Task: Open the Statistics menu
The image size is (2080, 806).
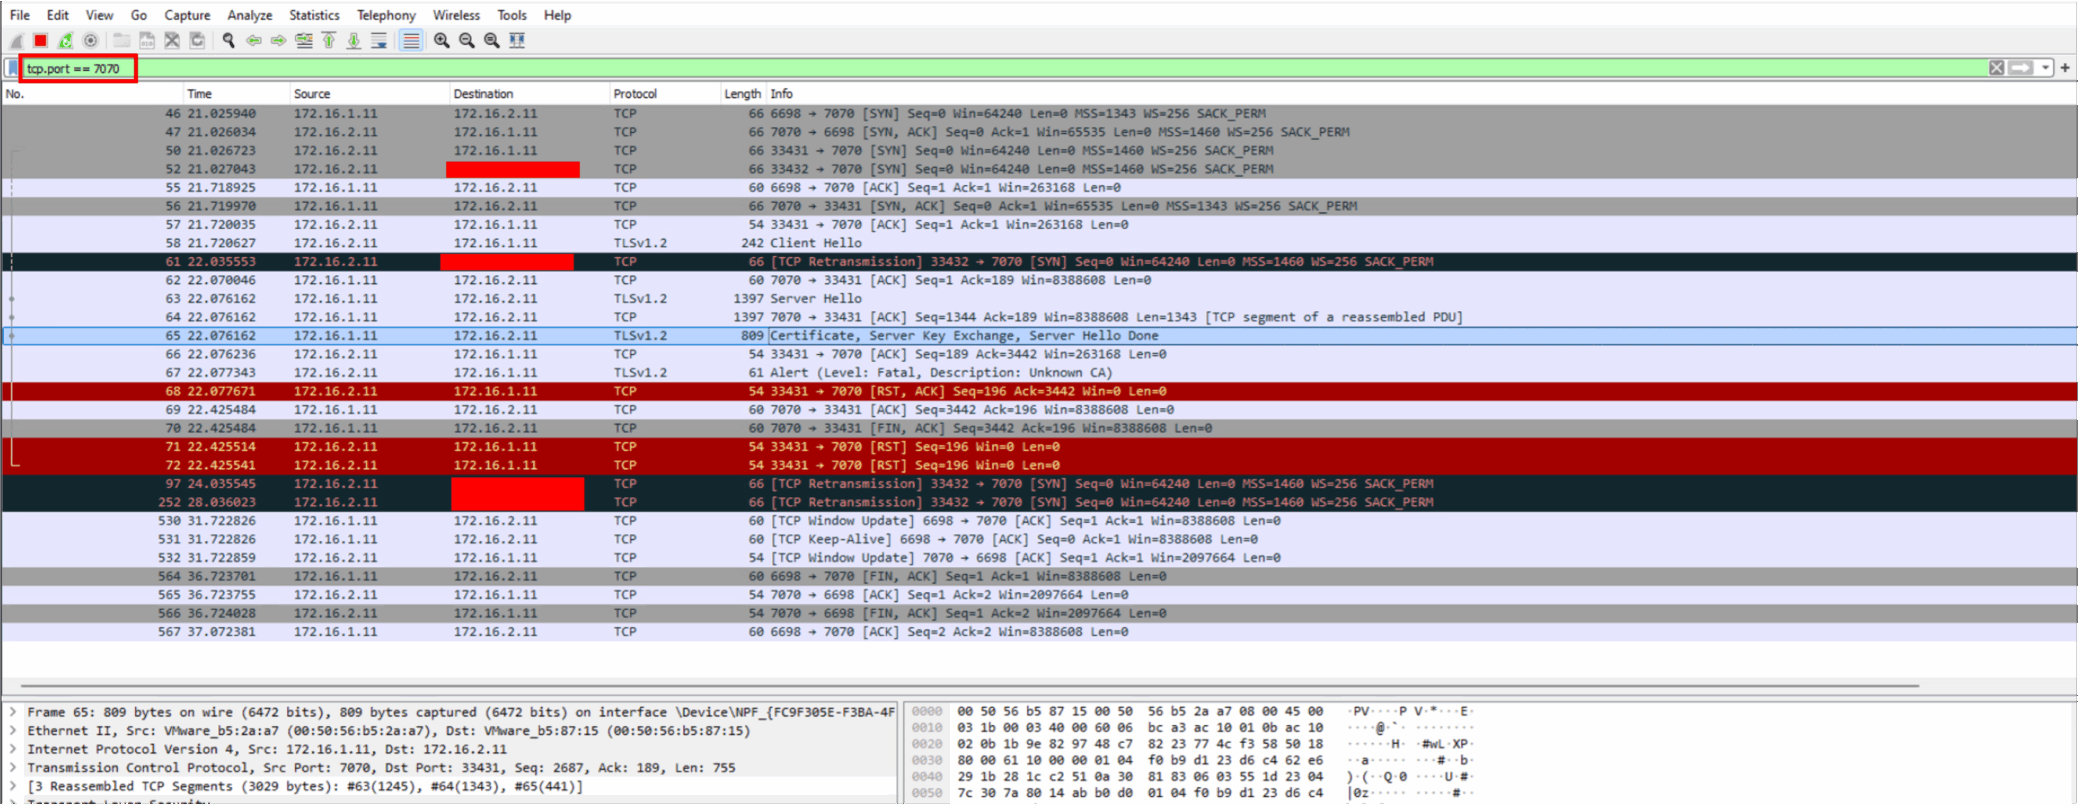Action: click(314, 15)
